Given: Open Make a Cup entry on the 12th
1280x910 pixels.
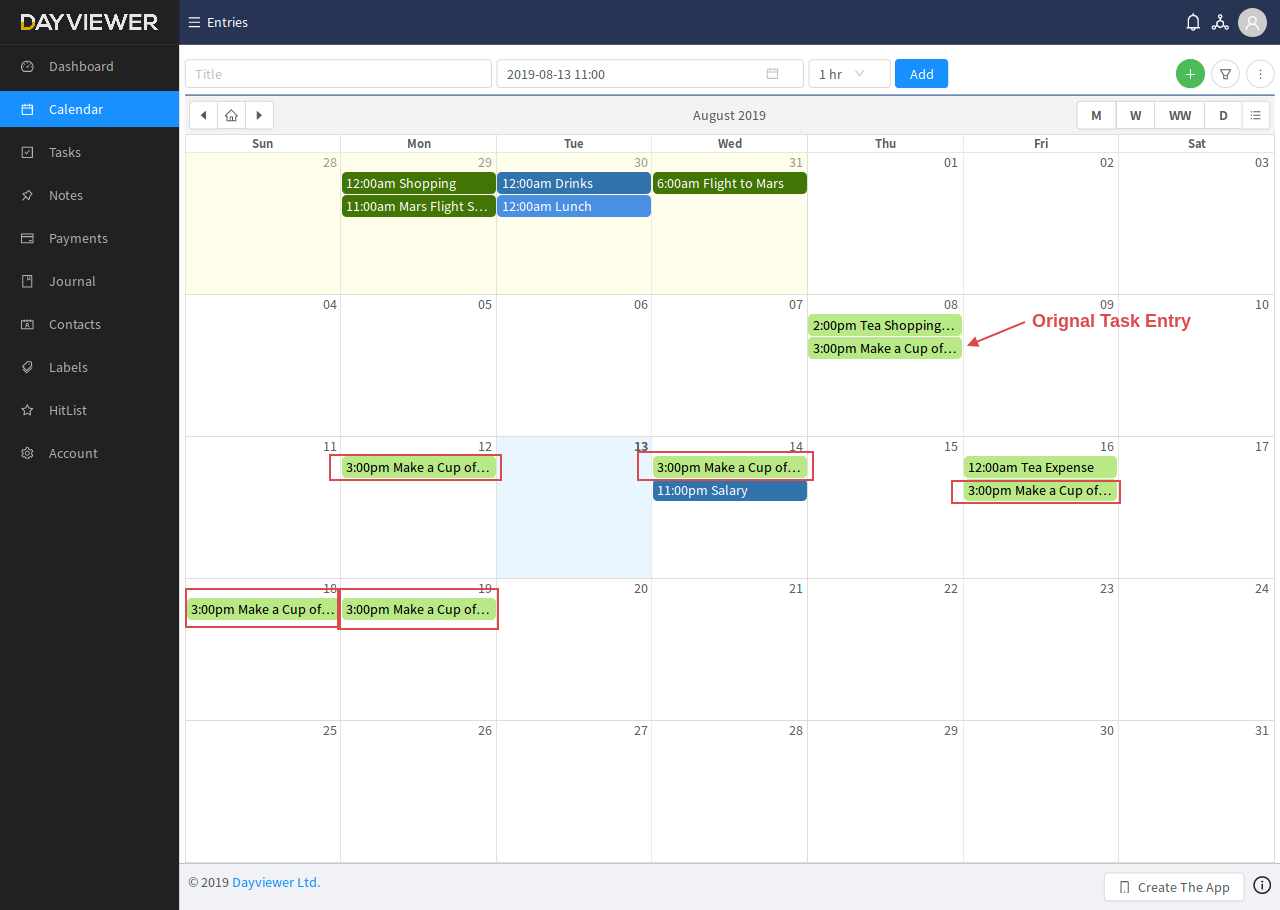Looking at the screenshot, I should [x=419, y=467].
